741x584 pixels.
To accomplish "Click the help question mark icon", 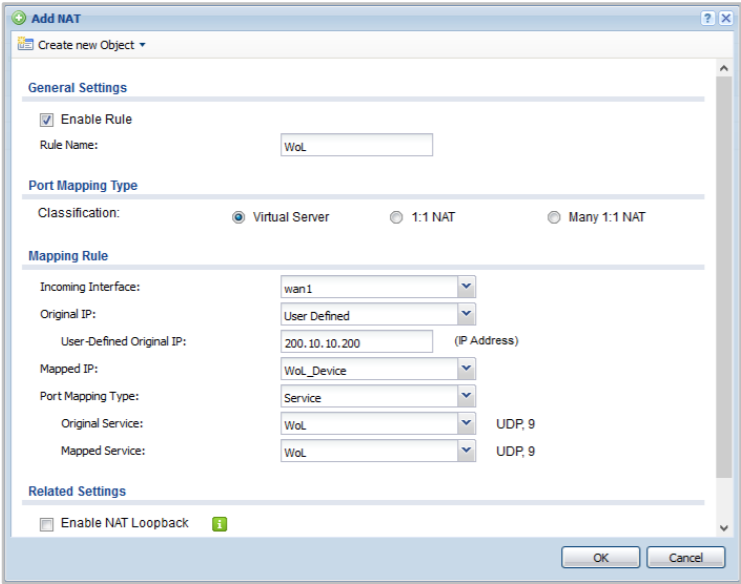I will tap(707, 18).
